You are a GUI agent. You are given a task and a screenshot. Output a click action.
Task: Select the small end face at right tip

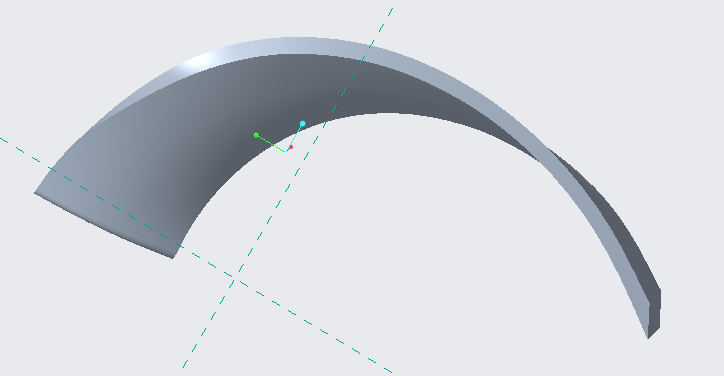point(654,314)
